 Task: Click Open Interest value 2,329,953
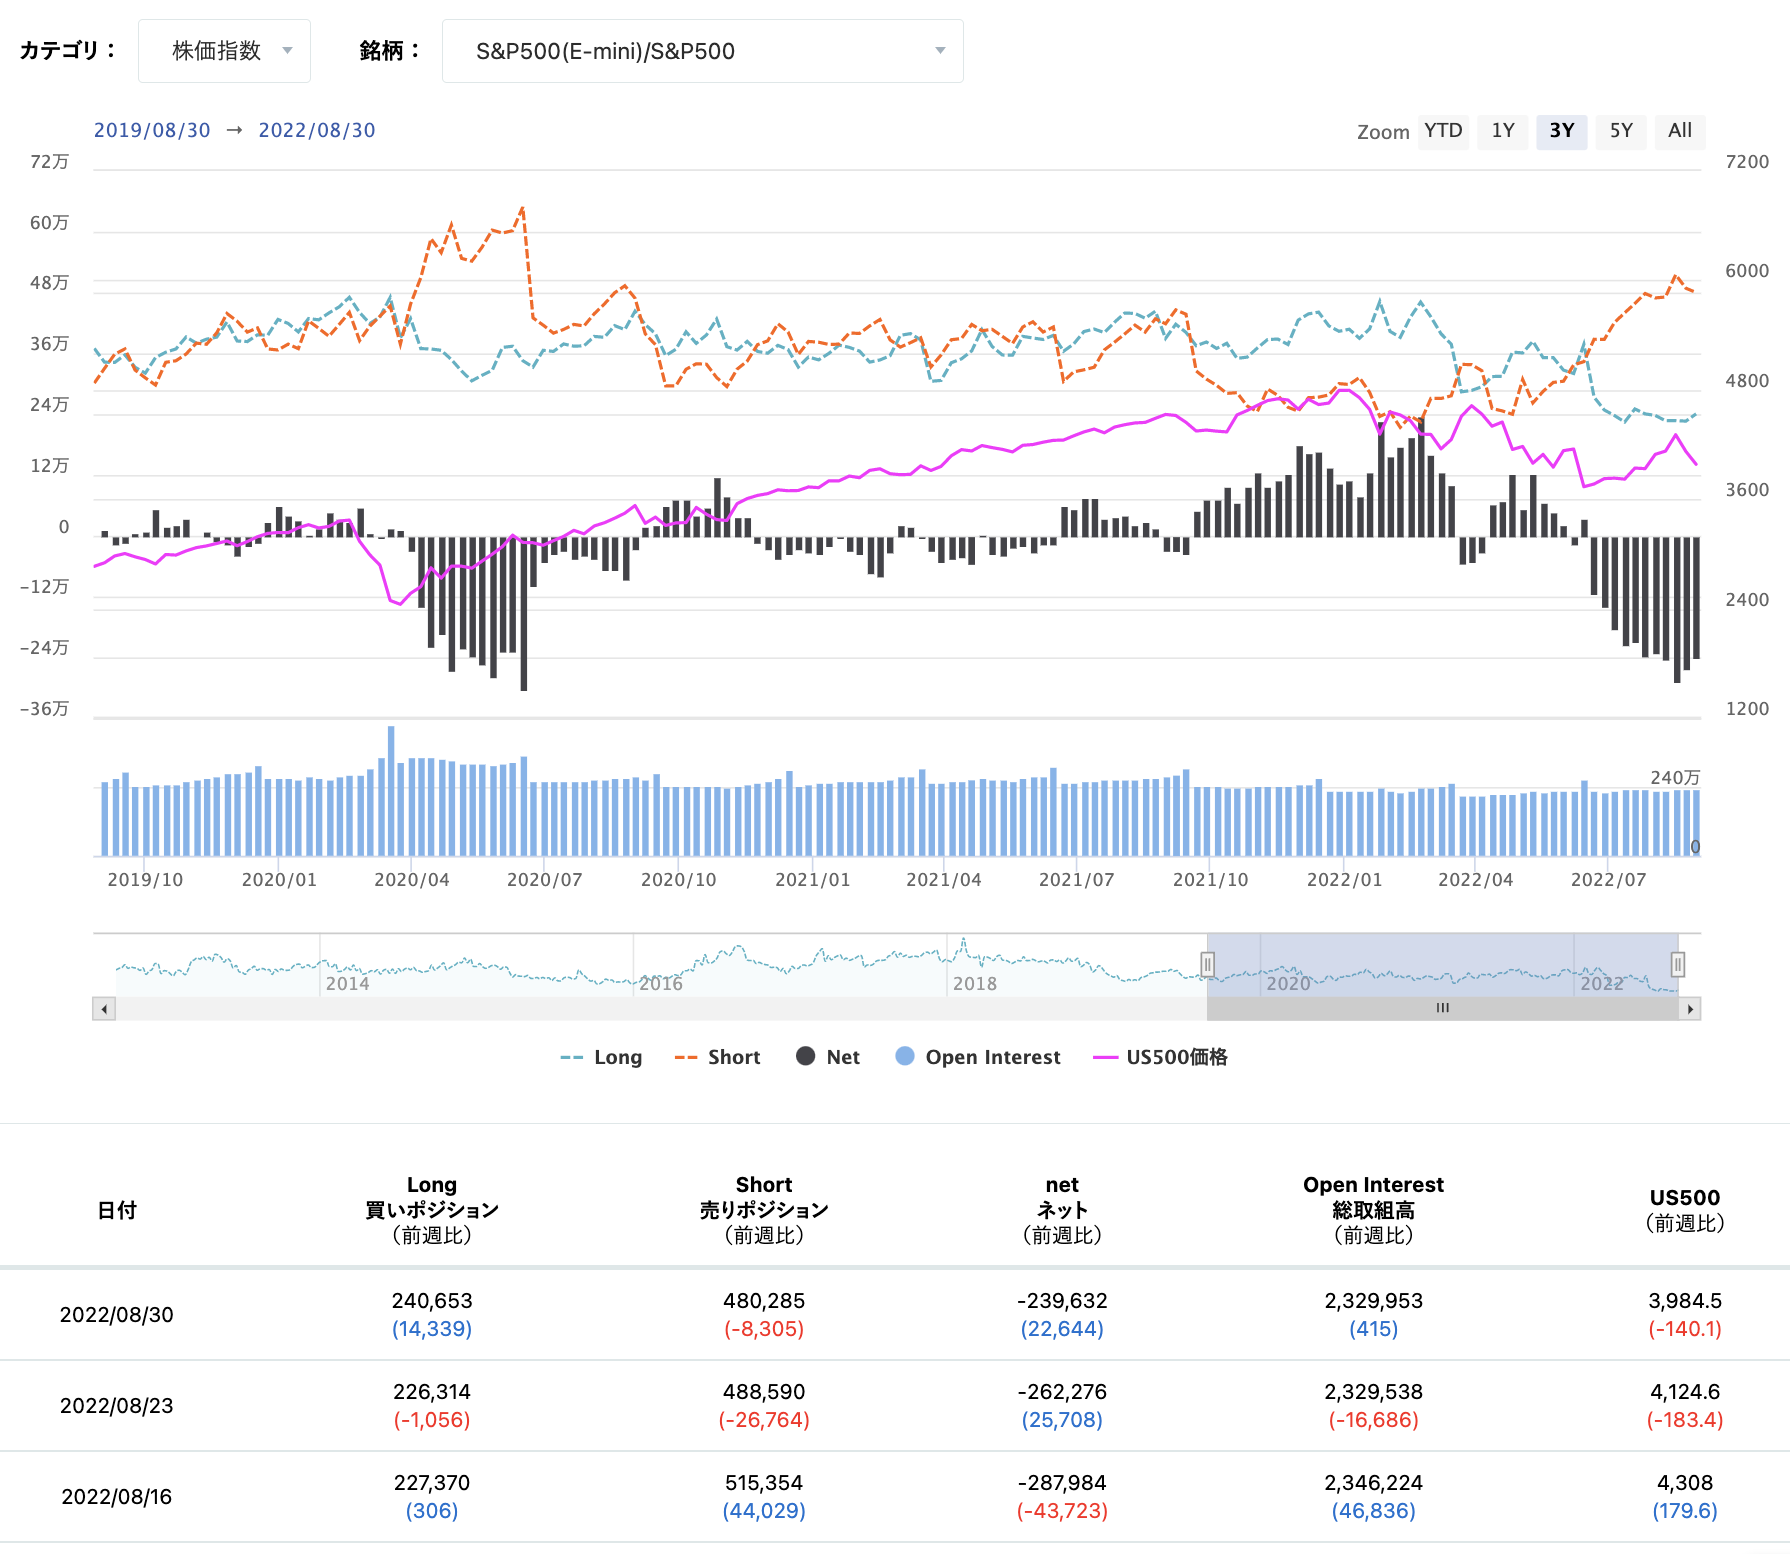1374,1301
